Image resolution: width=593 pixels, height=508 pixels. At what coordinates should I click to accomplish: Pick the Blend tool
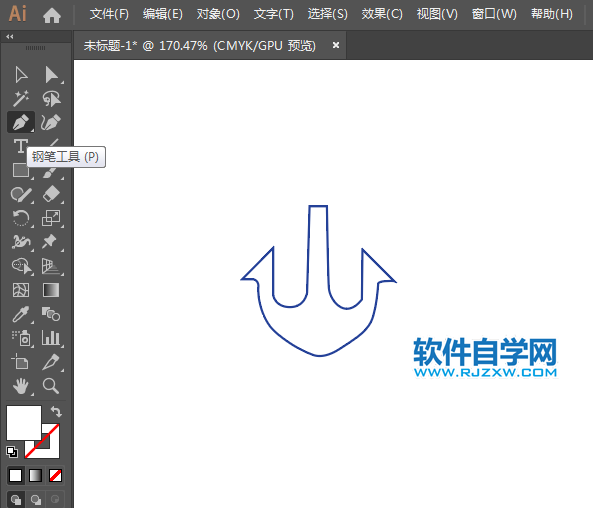click(x=51, y=314)
